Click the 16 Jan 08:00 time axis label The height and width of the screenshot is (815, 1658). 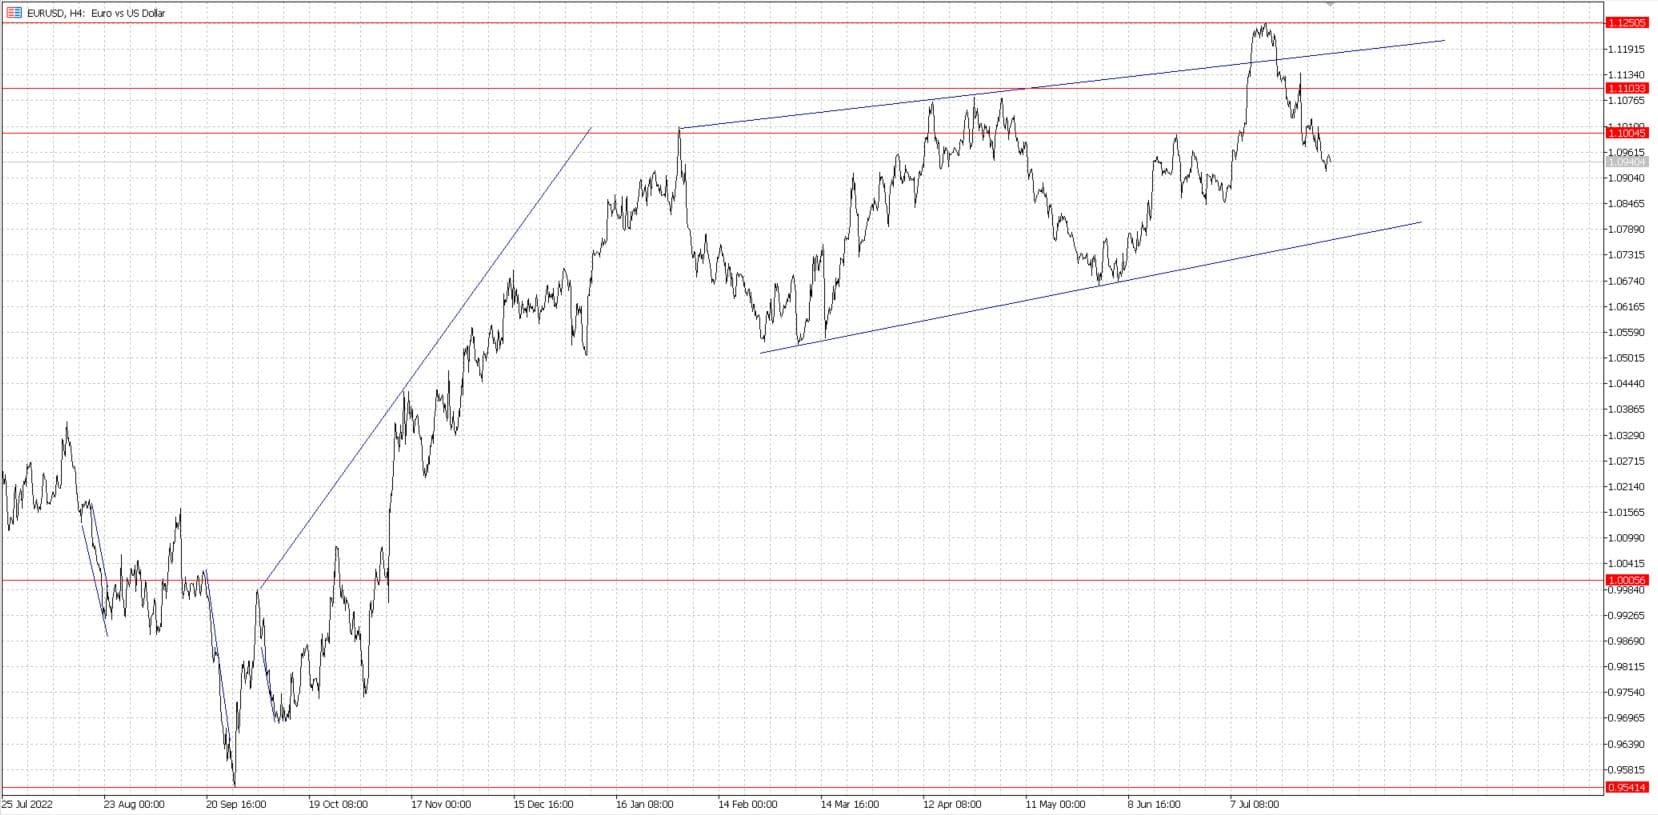click(645, 804)
